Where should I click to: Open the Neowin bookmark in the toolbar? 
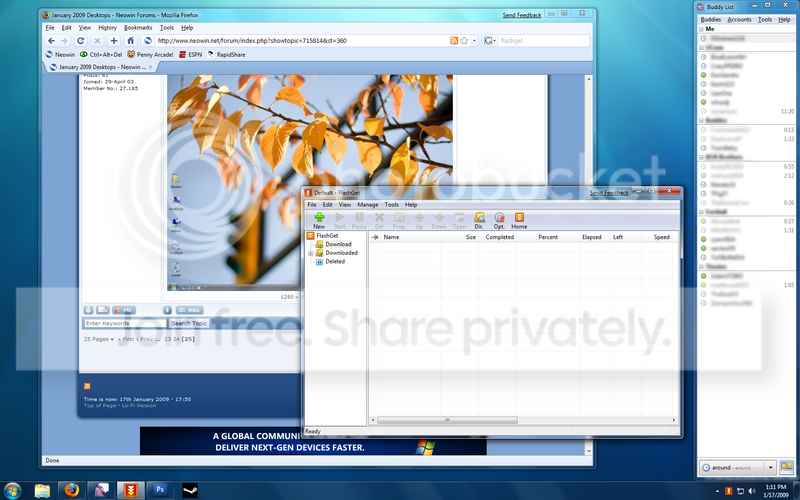60,55
